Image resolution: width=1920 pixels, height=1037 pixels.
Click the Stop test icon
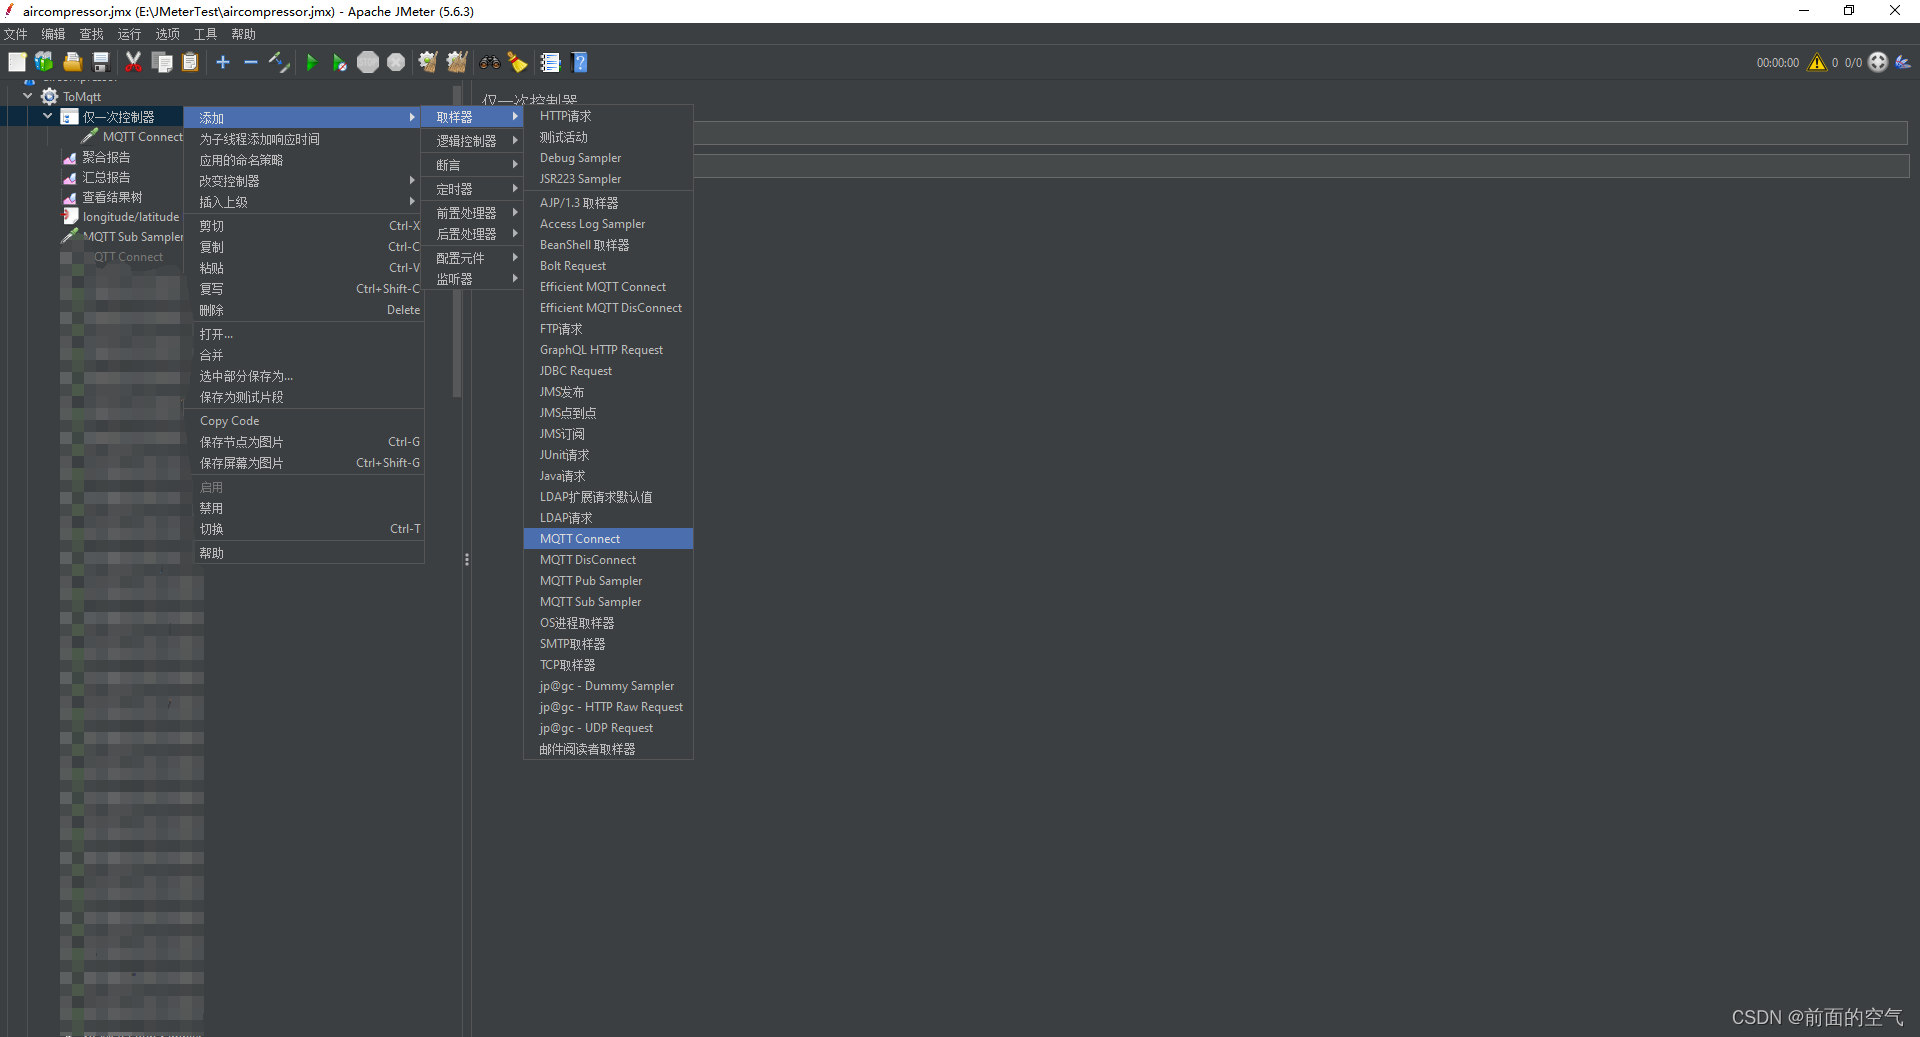[368, 62]
